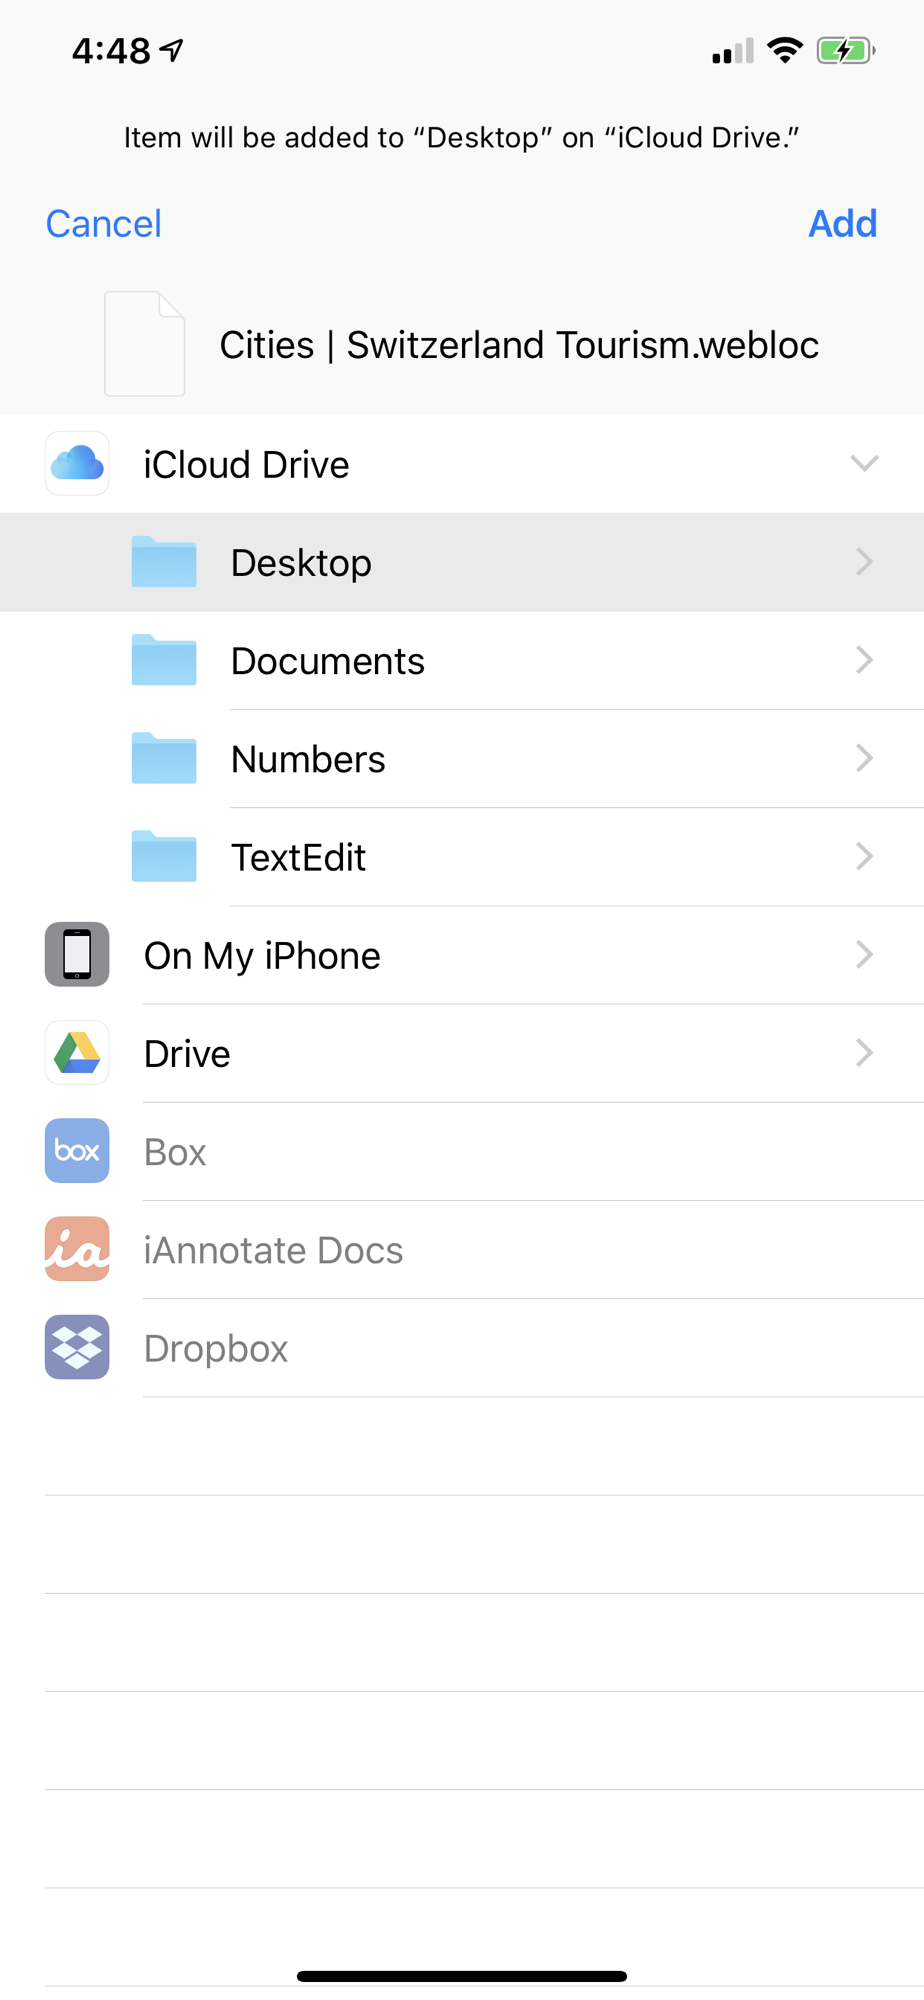Tap the 'Item will be added' message
924x2000 pixels.
click(x=462, y=137)
